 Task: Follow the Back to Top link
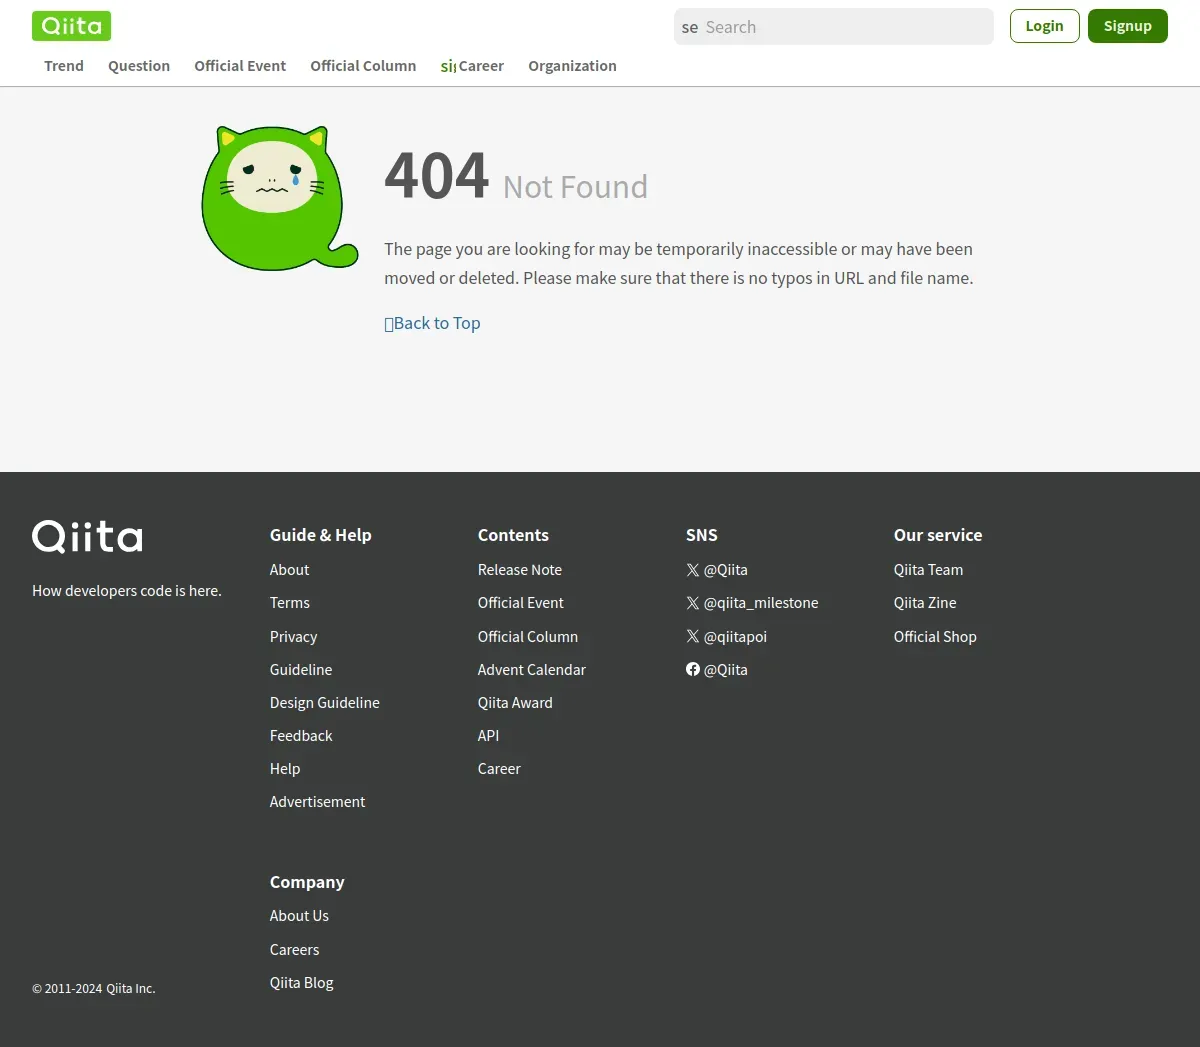point(432,323)
